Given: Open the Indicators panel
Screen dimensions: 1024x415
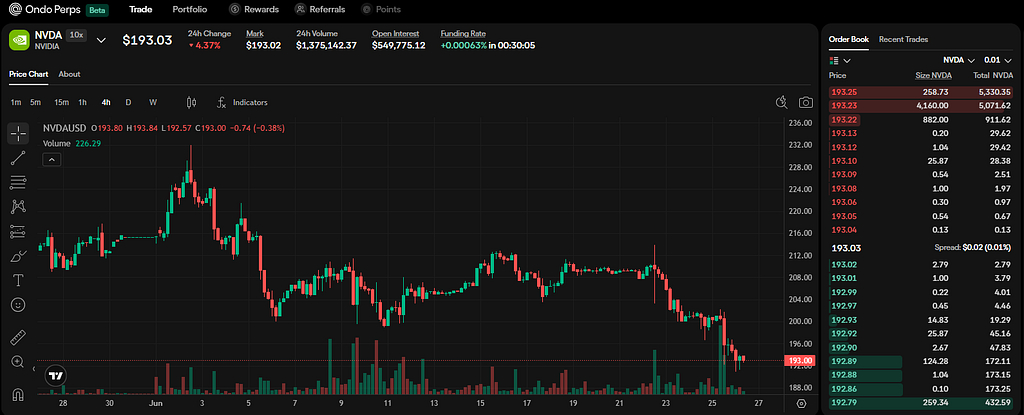Looking at the screenshot, I should pos(242,103).
